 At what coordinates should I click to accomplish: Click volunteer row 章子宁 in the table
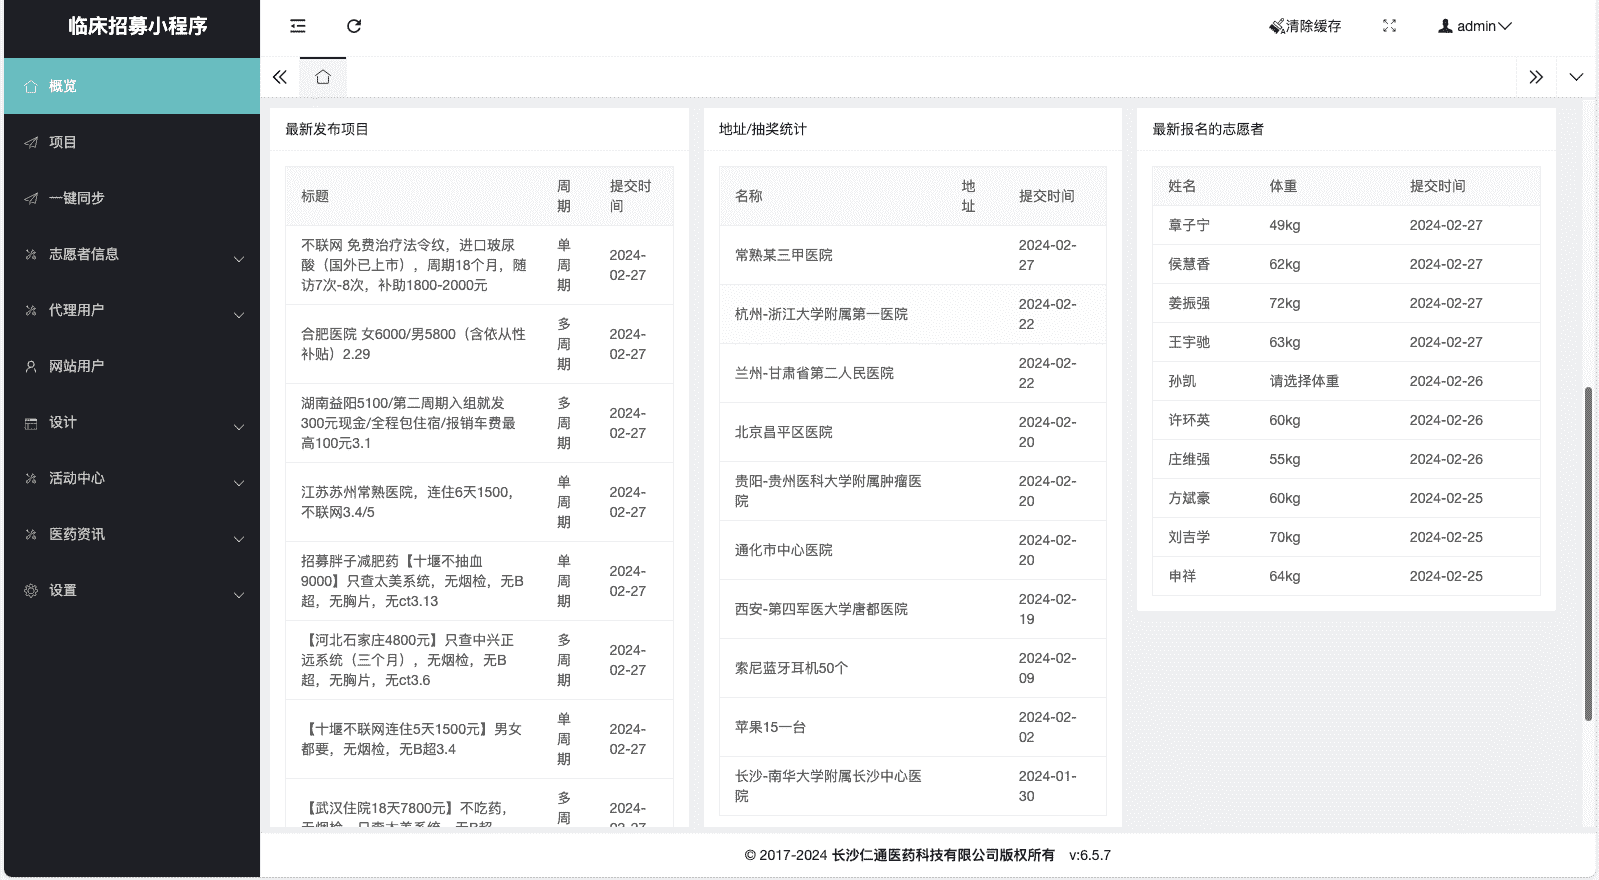coord(1345,225)
